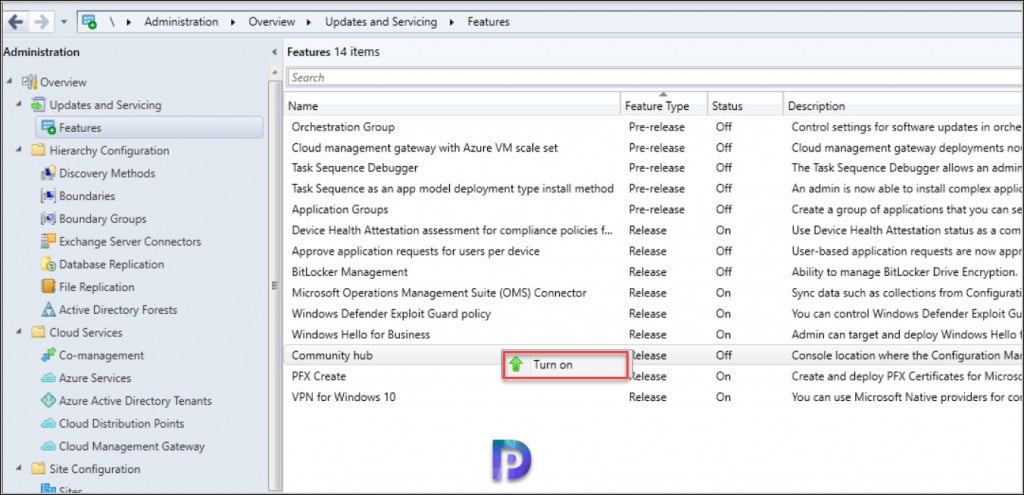The image size is (1024, 495).
Task: Click the Exchange Server Connectors icon
Action: point(48,241)
